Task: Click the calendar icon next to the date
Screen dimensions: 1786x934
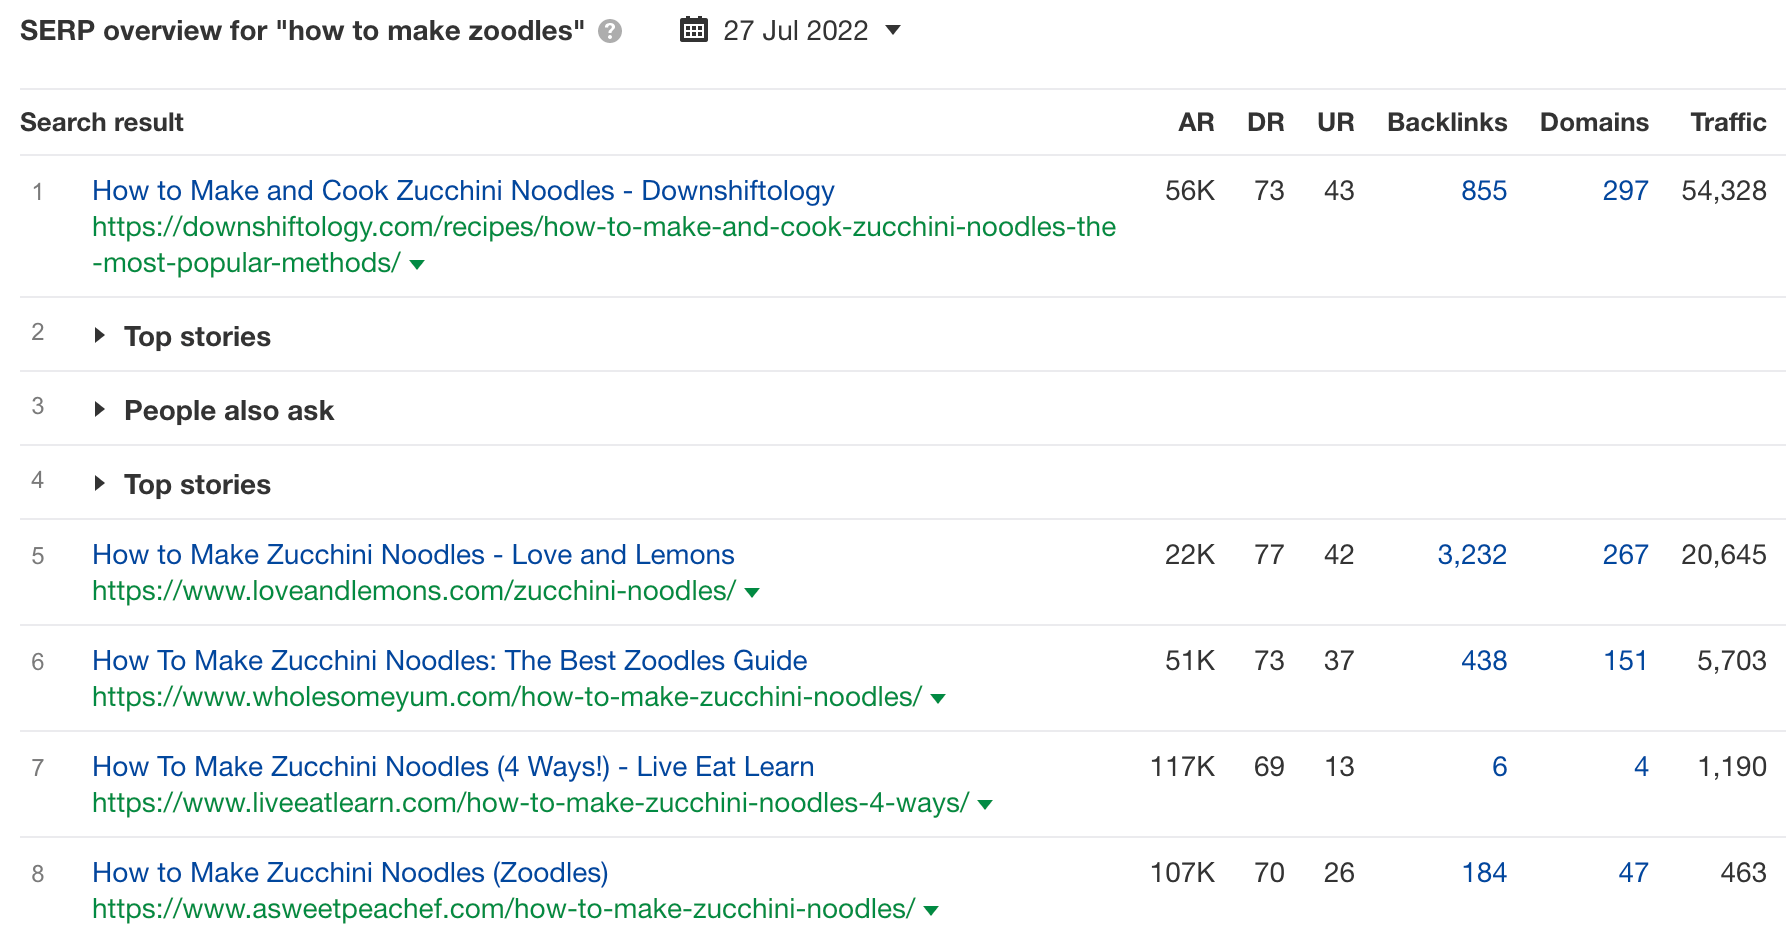Action: [x=693, y=30]
